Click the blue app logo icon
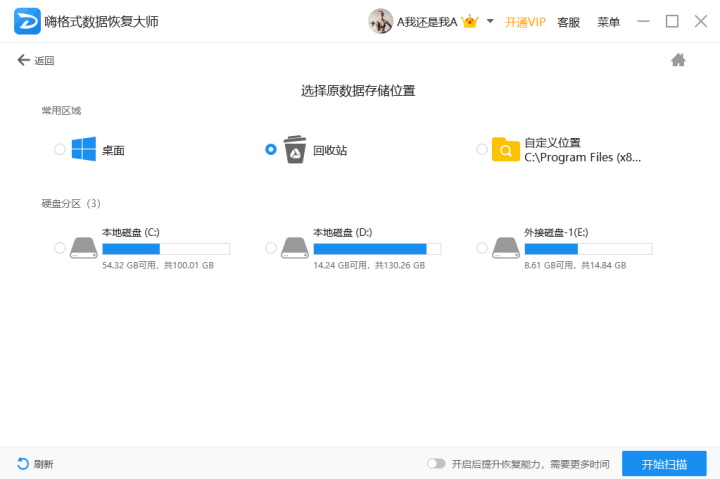Viewport: 720px width, 479px height. pyautogui.click(x=27, y=21)
